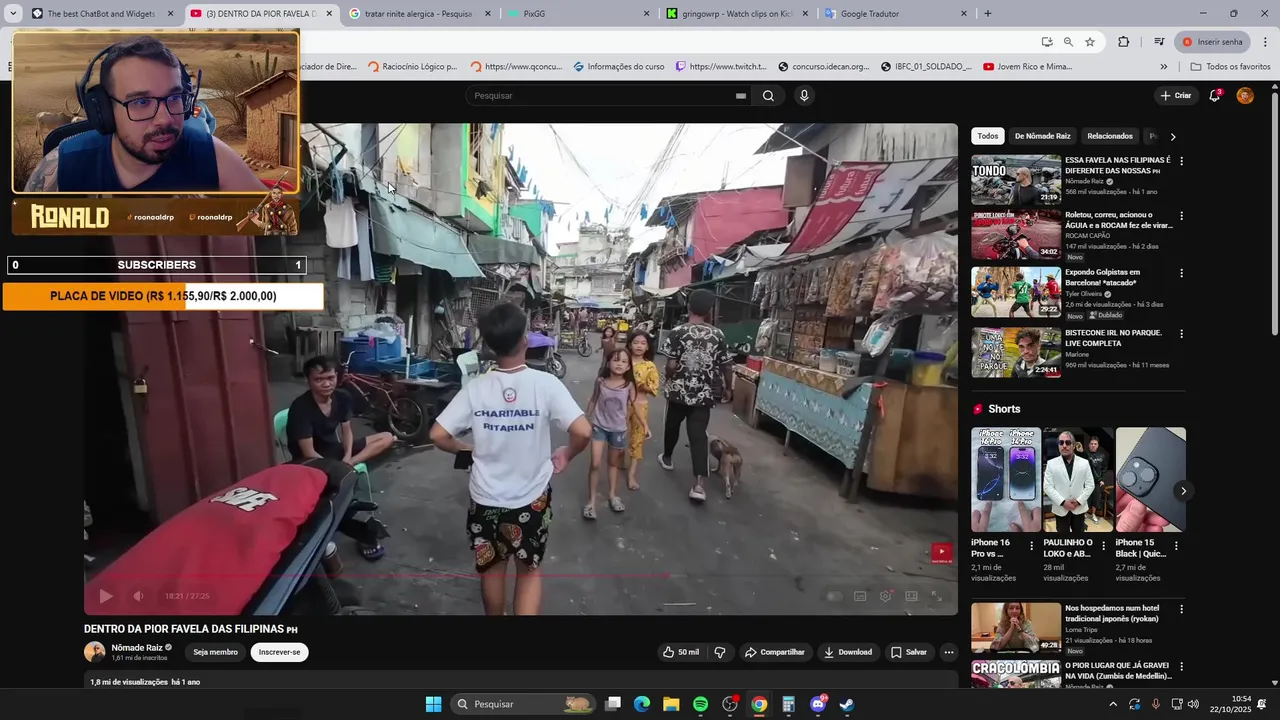Play the YouTube video
Screen dimensions: 1280x720
point(106,596)
